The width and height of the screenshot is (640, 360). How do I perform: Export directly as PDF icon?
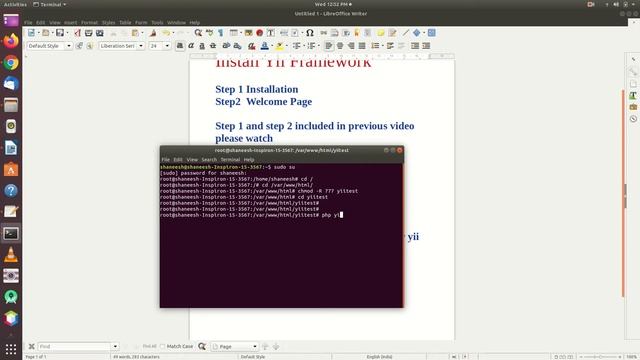tap(78, 33)
